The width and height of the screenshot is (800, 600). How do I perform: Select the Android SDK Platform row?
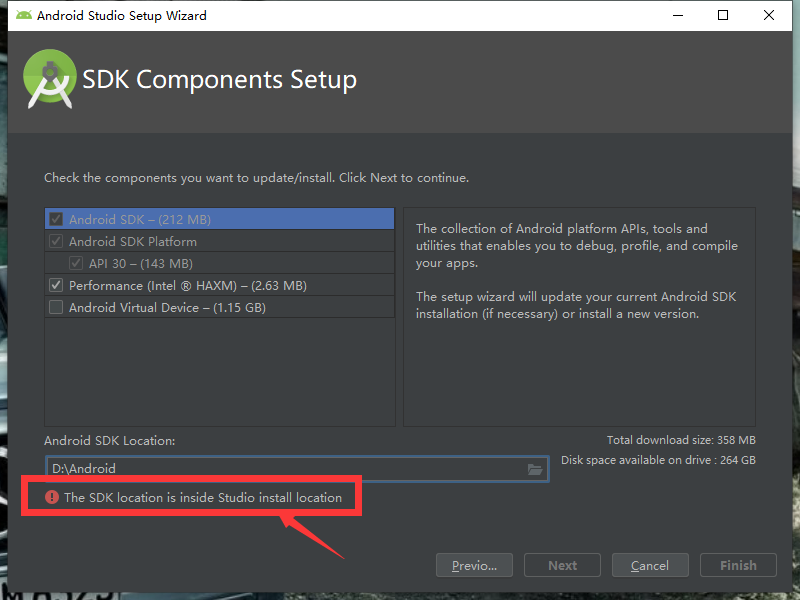pos(219,241)
